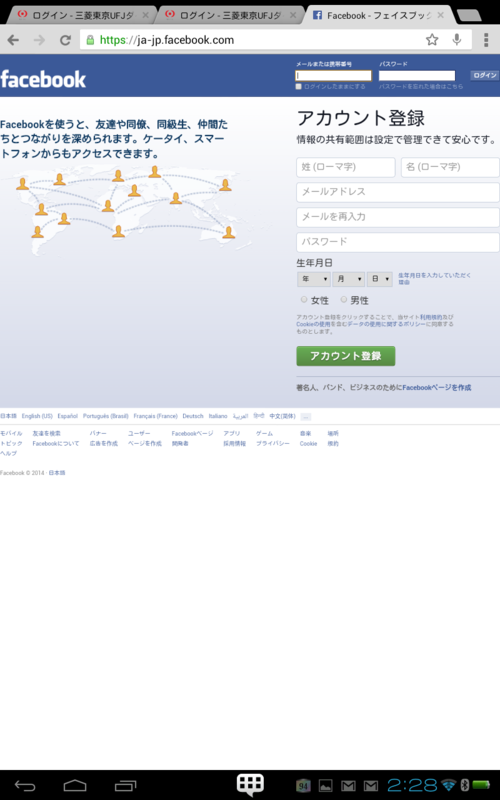500x800 pixels.
Task: Open the 広告を作成 footer link
Action: tap(104, 444)
